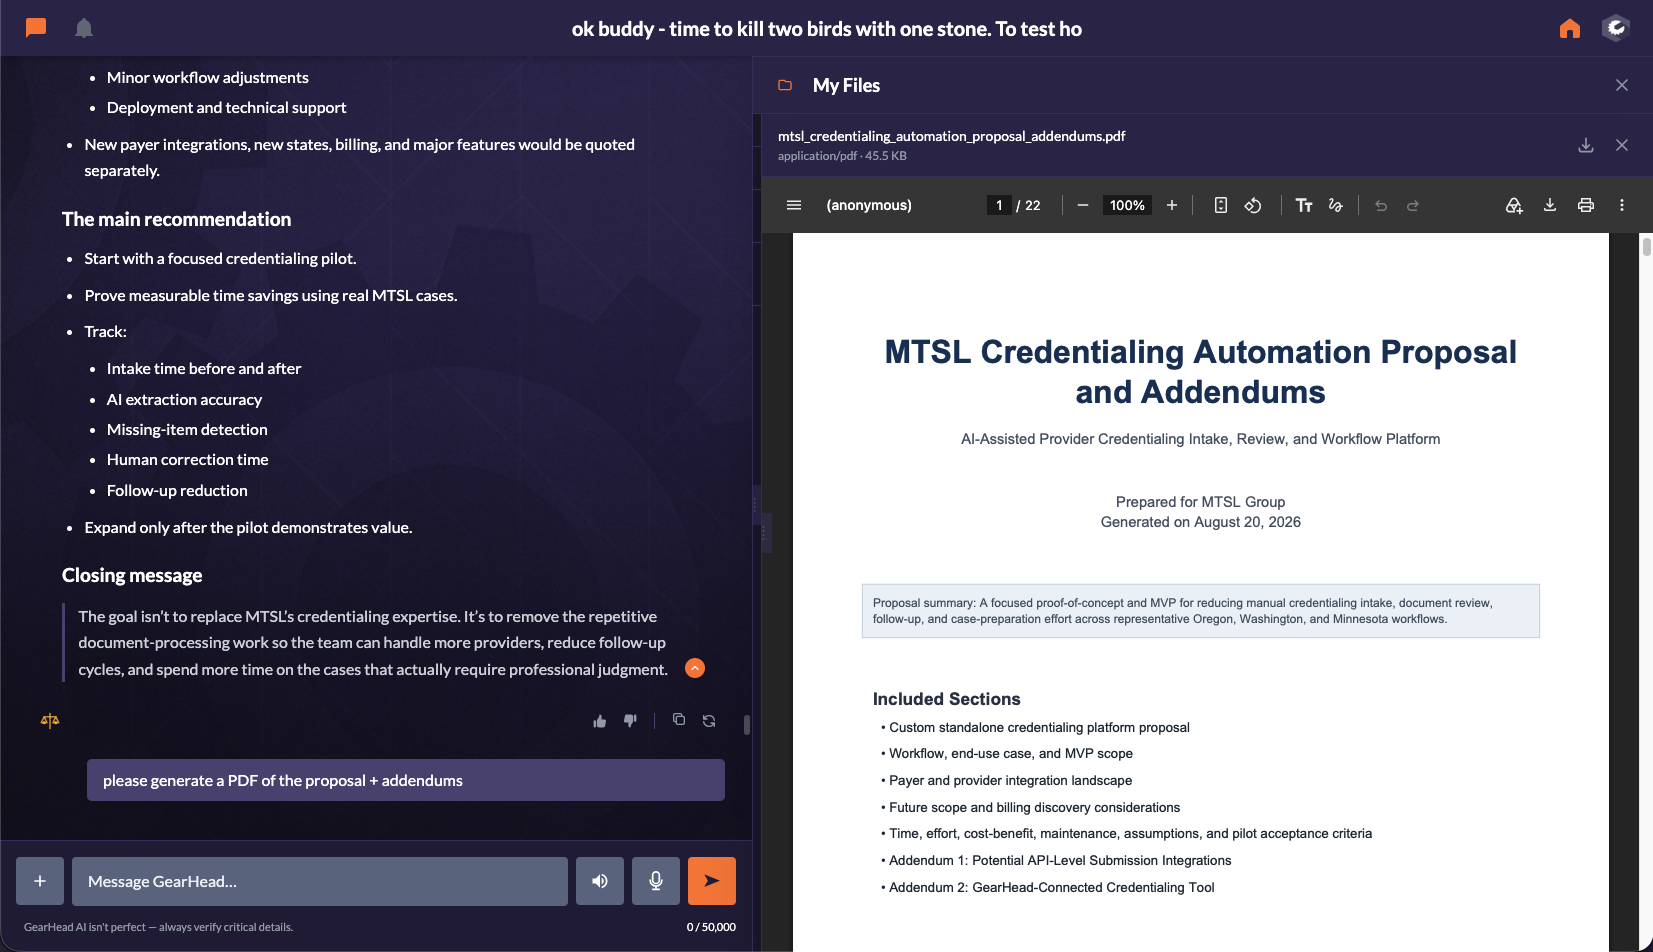Click the PDF viewer vertical scrollbar

[x=1646, y=246]
